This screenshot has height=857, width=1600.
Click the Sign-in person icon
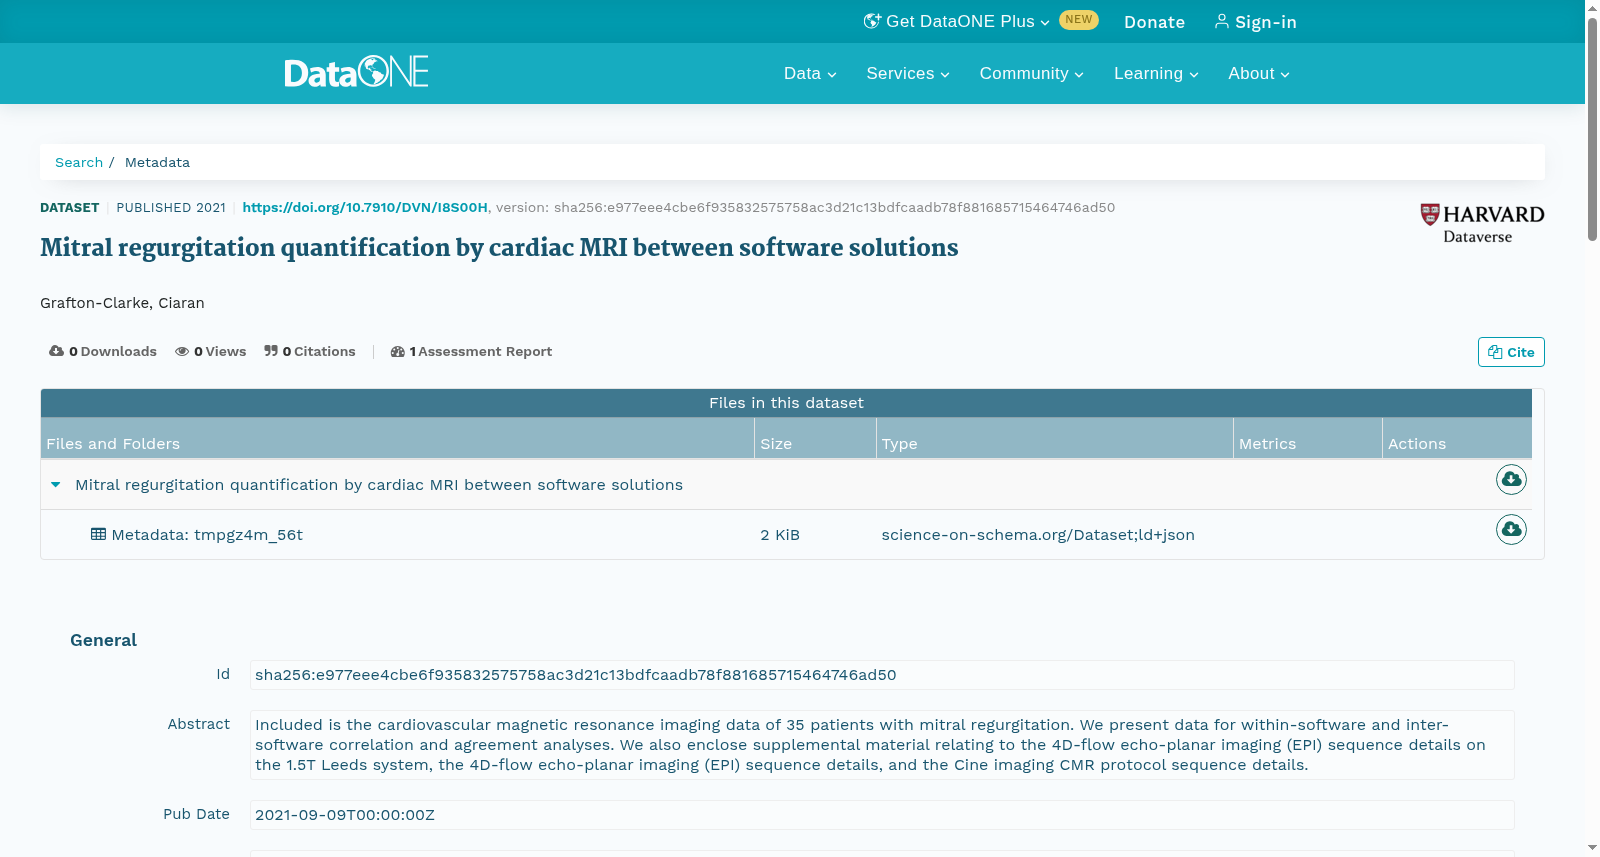pos(1221,21)
